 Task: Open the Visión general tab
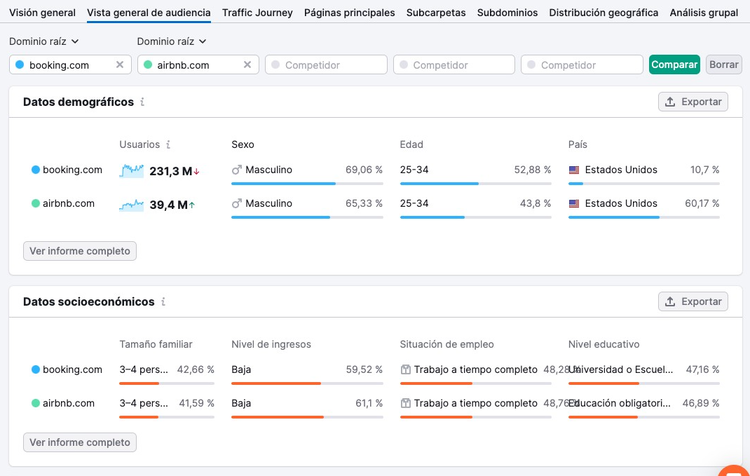click(42, 12)
